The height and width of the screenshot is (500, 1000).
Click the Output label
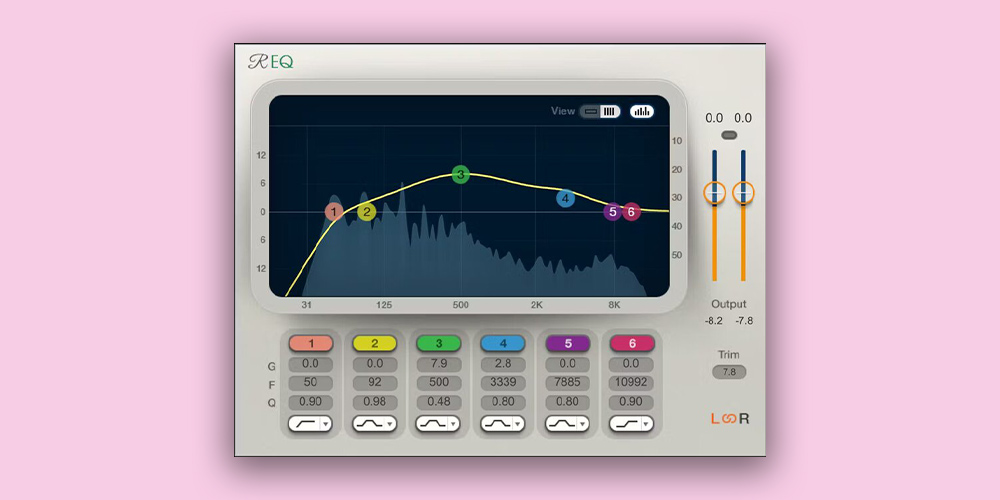tap(729, 304)
